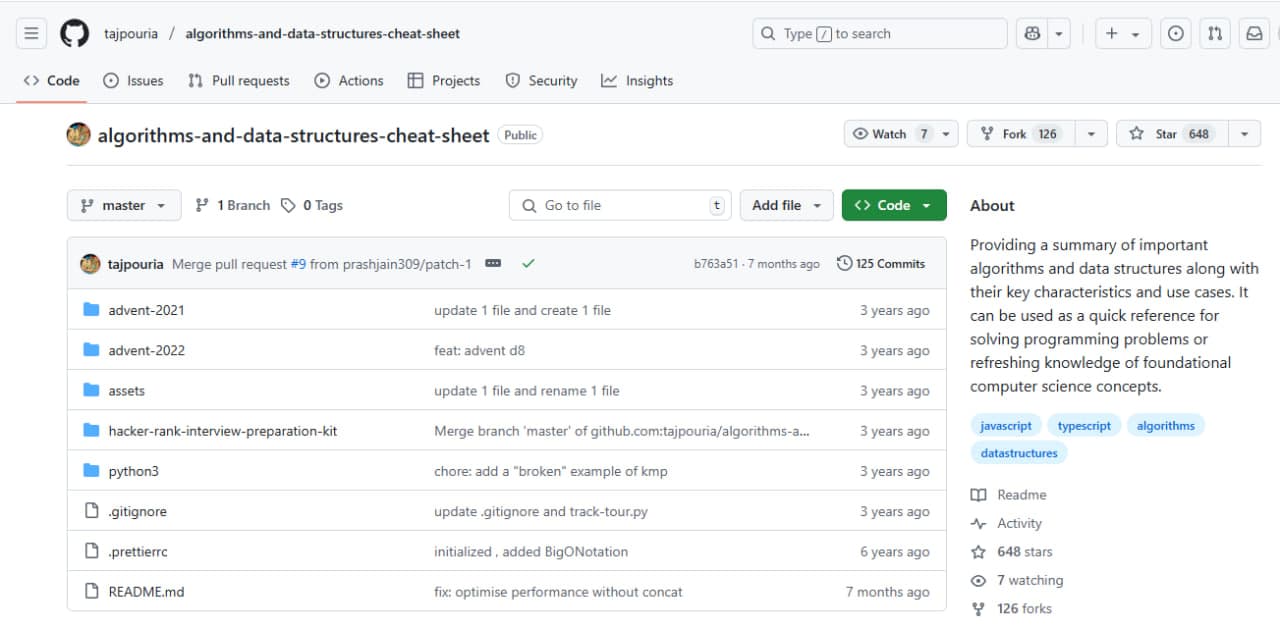The image size is (1280, 627).
Task: Click the repository owner avatar beside title
Action: point(79,134)
